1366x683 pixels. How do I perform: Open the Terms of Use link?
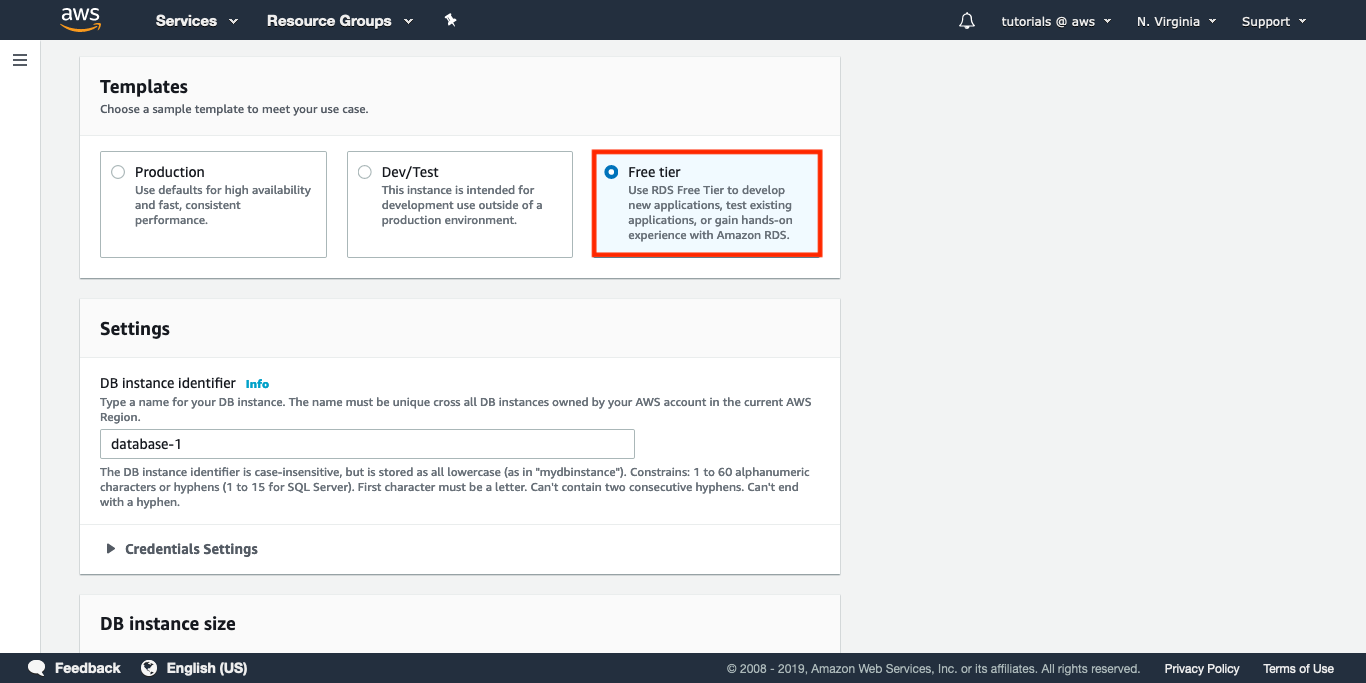coord(1298,669)
